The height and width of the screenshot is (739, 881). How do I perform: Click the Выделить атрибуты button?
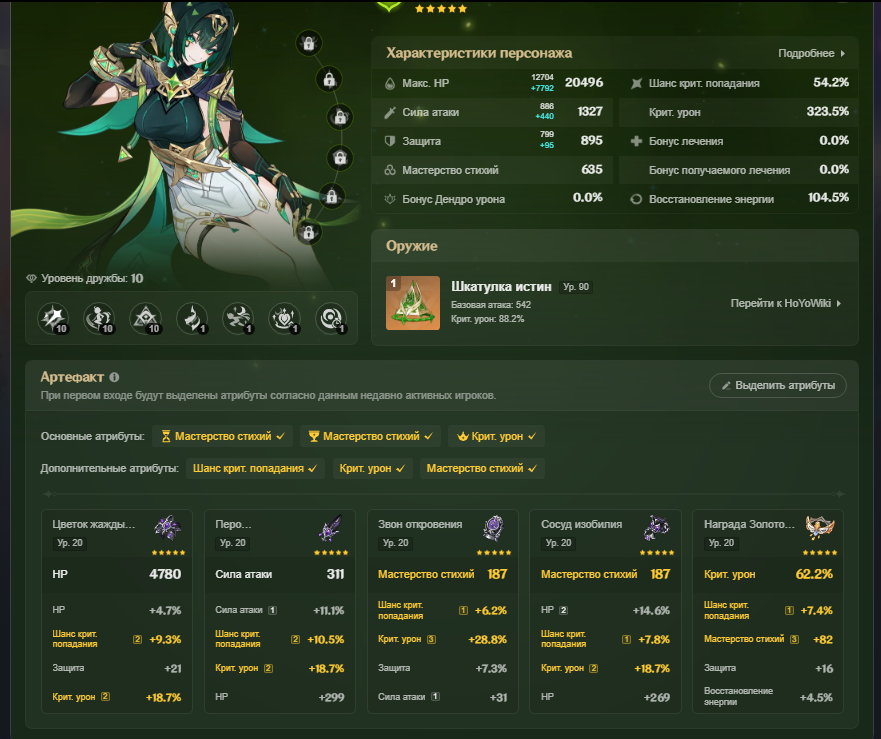(778, 386)
